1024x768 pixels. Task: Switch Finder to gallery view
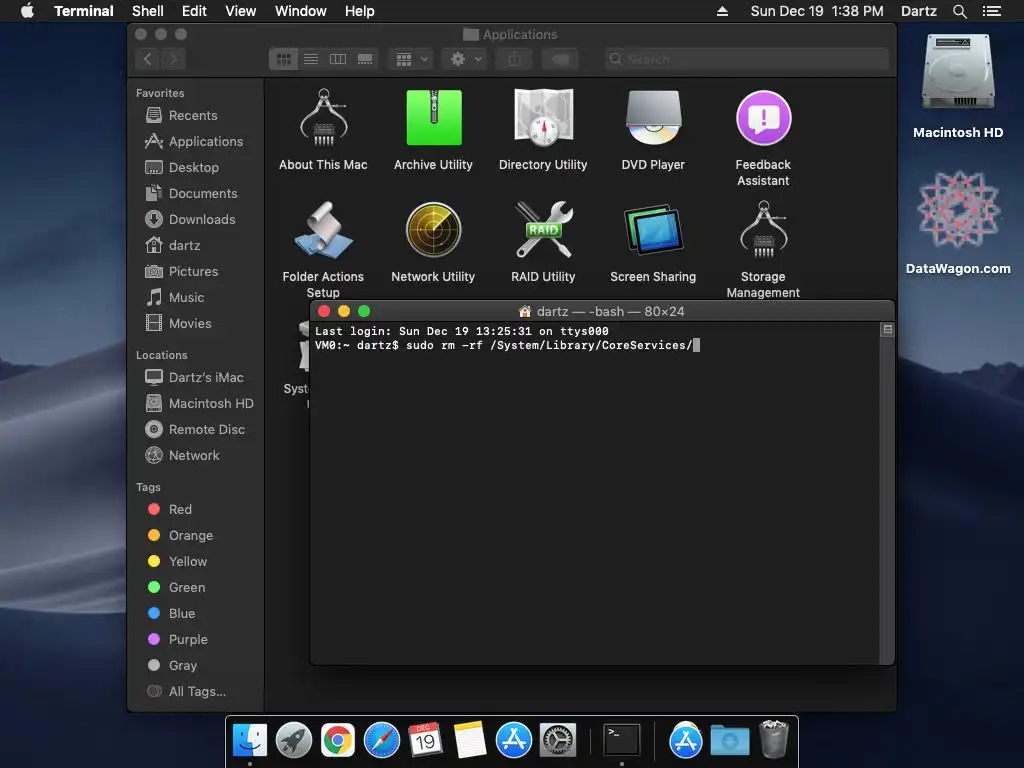365,59
